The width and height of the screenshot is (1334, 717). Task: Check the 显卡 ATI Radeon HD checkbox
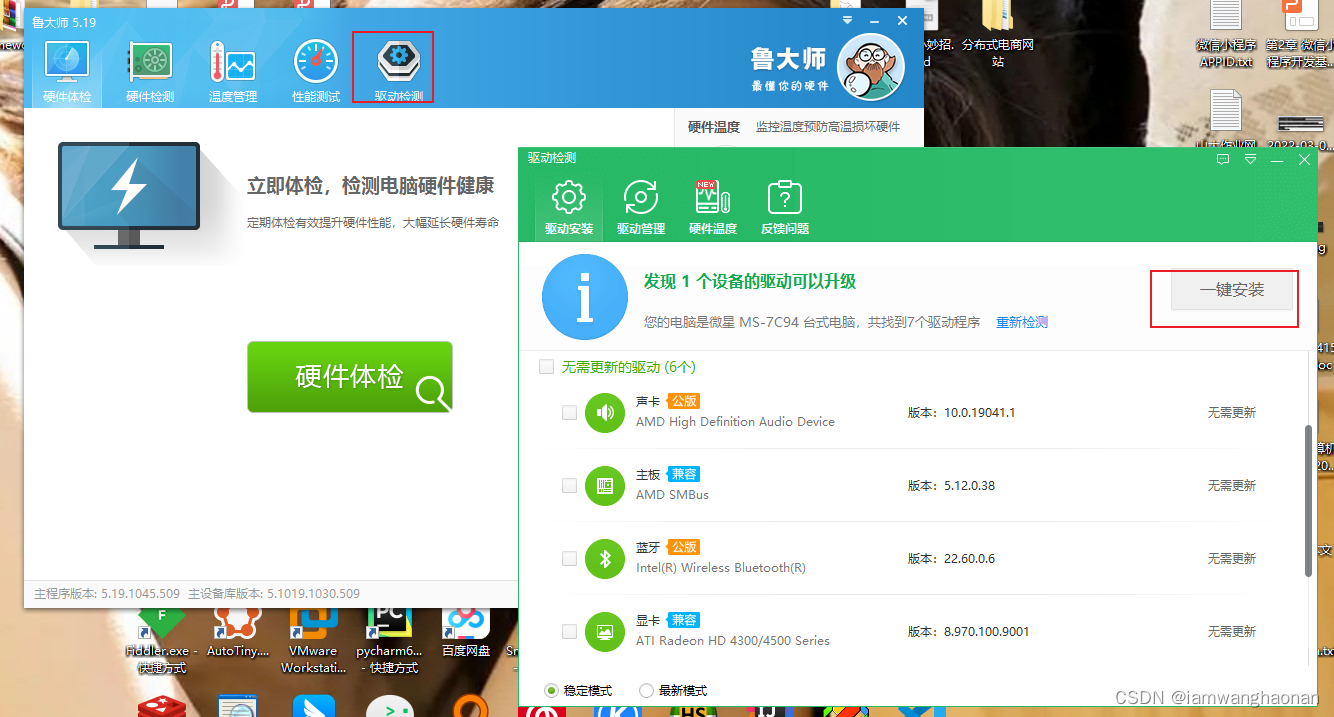point(569,631)
